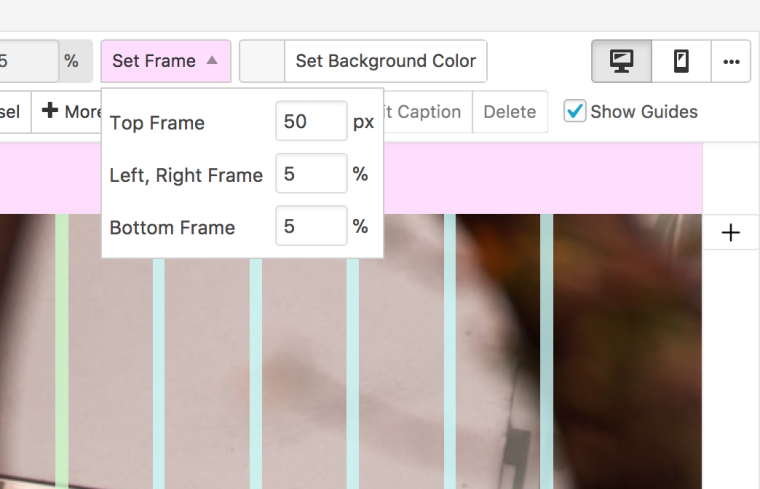Focus the Bottom Frame value field
Image resolution: width=760 pixels, height=489 pixels.
click(311, 227)
